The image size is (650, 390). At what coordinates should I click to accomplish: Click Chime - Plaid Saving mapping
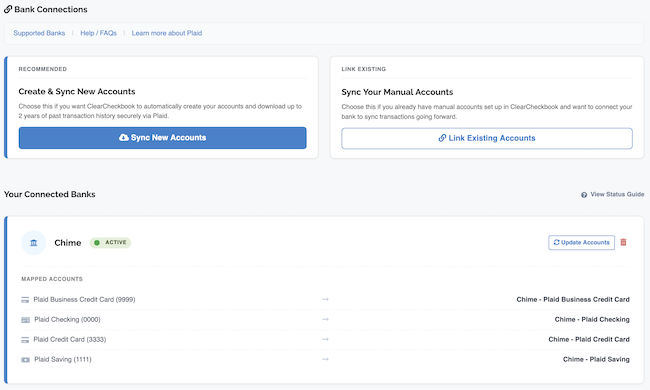(x=596, y=359)
